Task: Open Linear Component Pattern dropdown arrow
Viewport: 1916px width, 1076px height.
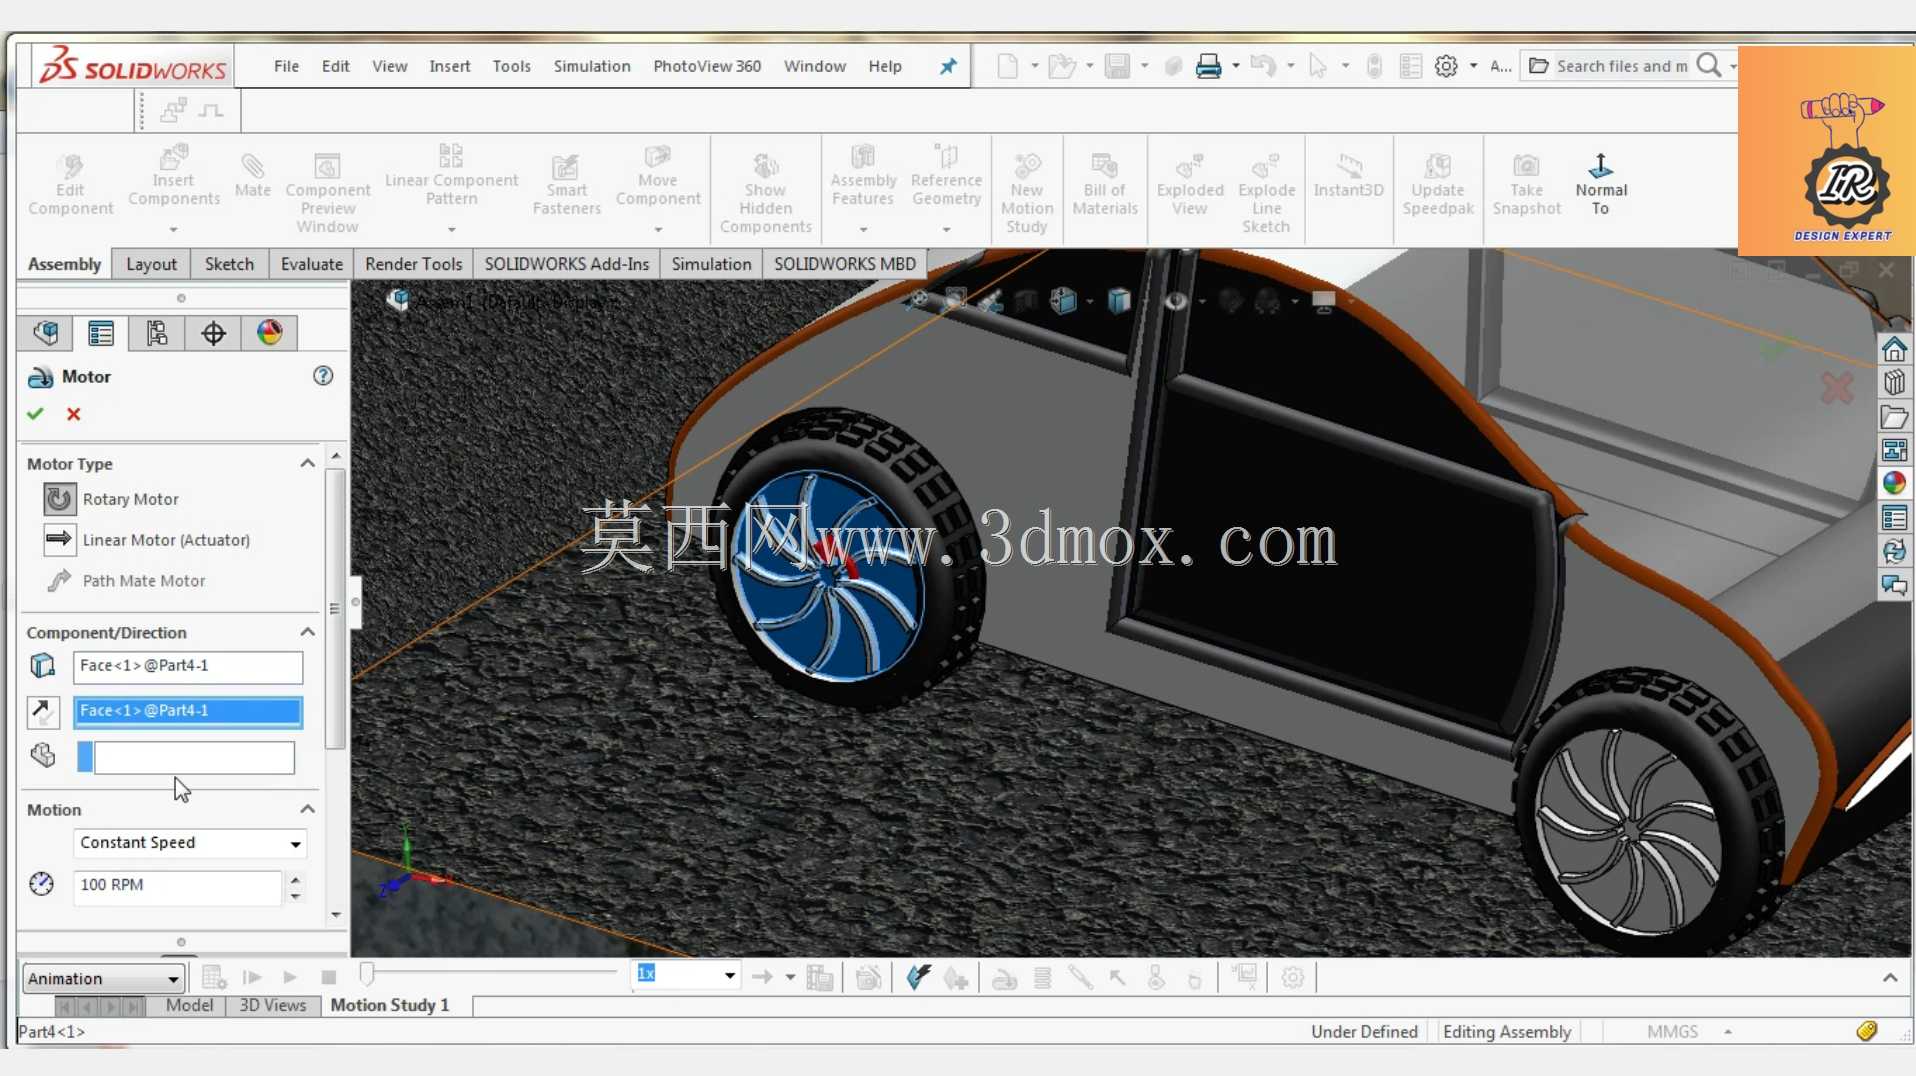Action: pos(452,229)
